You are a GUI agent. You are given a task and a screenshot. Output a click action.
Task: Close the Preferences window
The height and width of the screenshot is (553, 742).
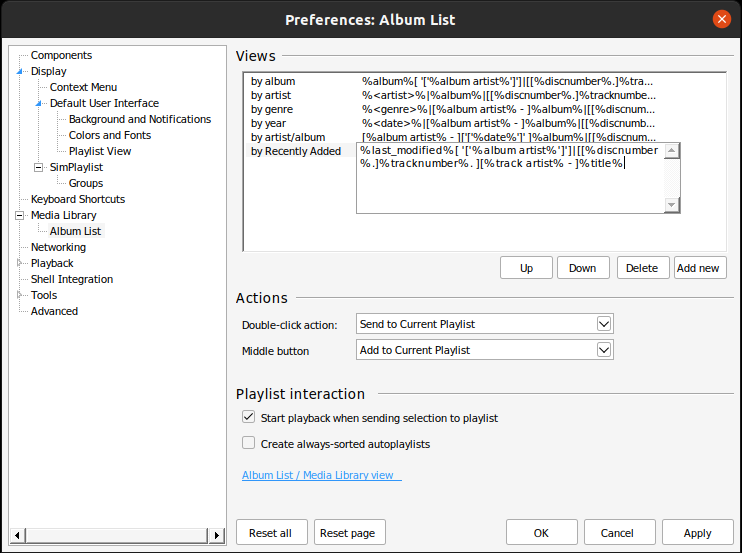click(x=721, y=19)
